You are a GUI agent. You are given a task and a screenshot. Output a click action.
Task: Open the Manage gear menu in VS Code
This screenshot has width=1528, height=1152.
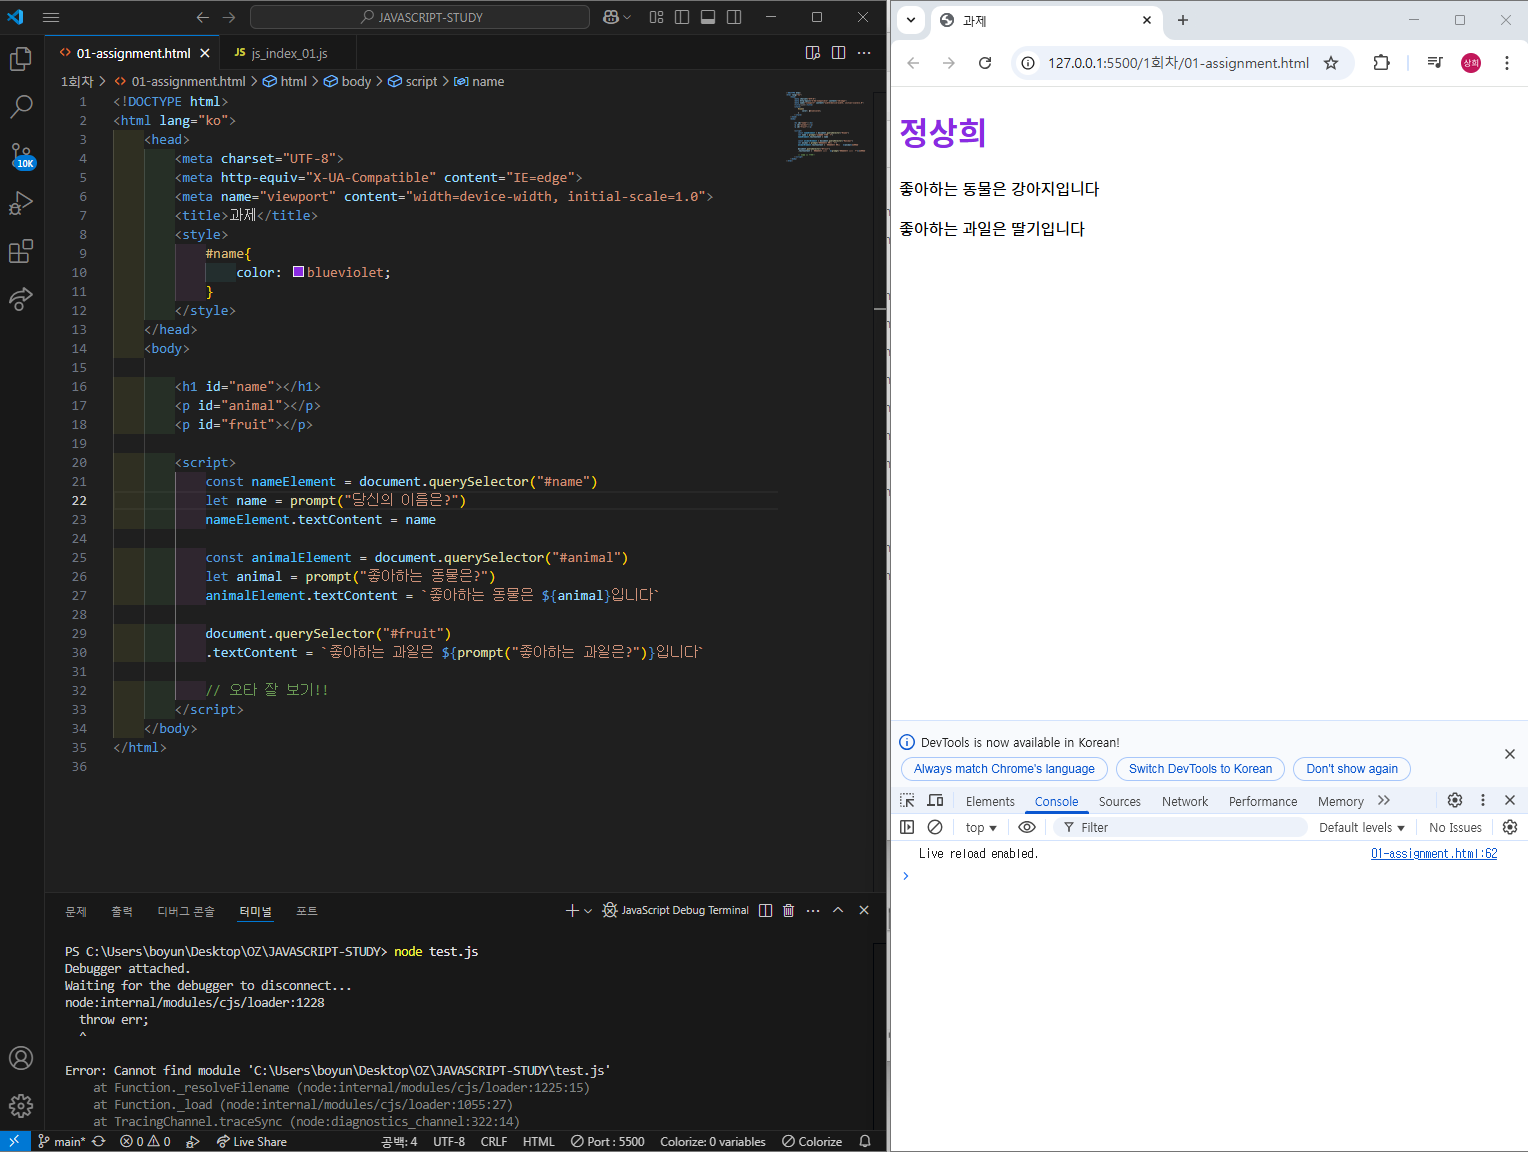click(21, 1105)
